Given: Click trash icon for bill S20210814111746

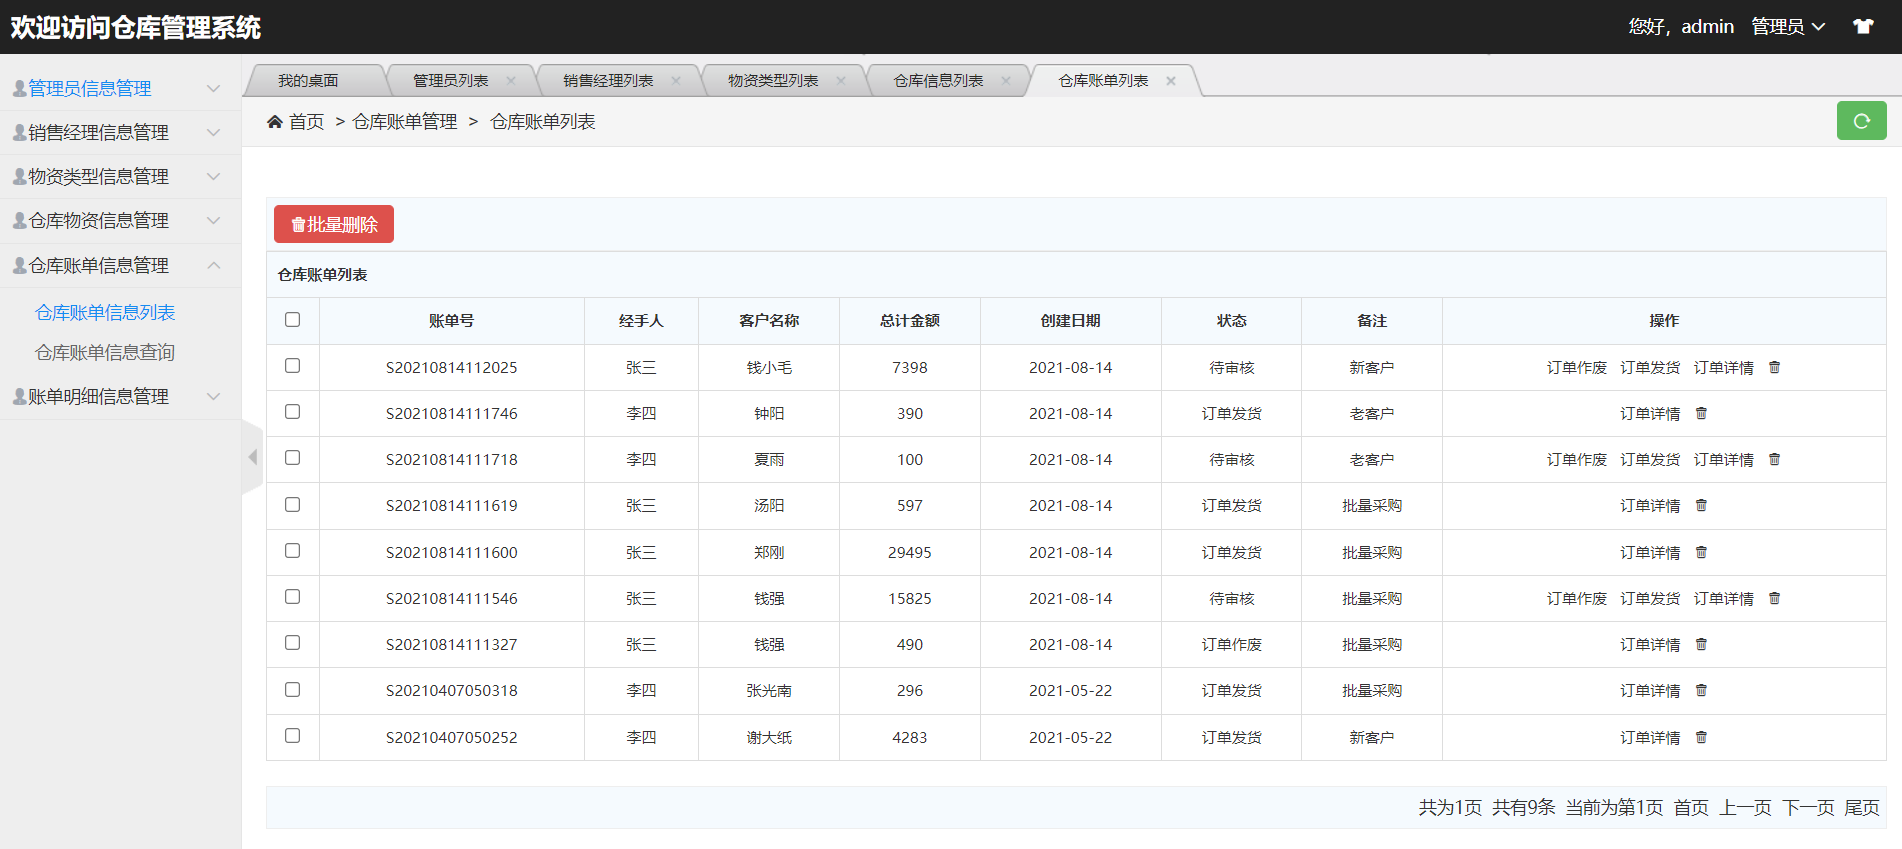Looking at the screenshot, I should (1701, 414).
